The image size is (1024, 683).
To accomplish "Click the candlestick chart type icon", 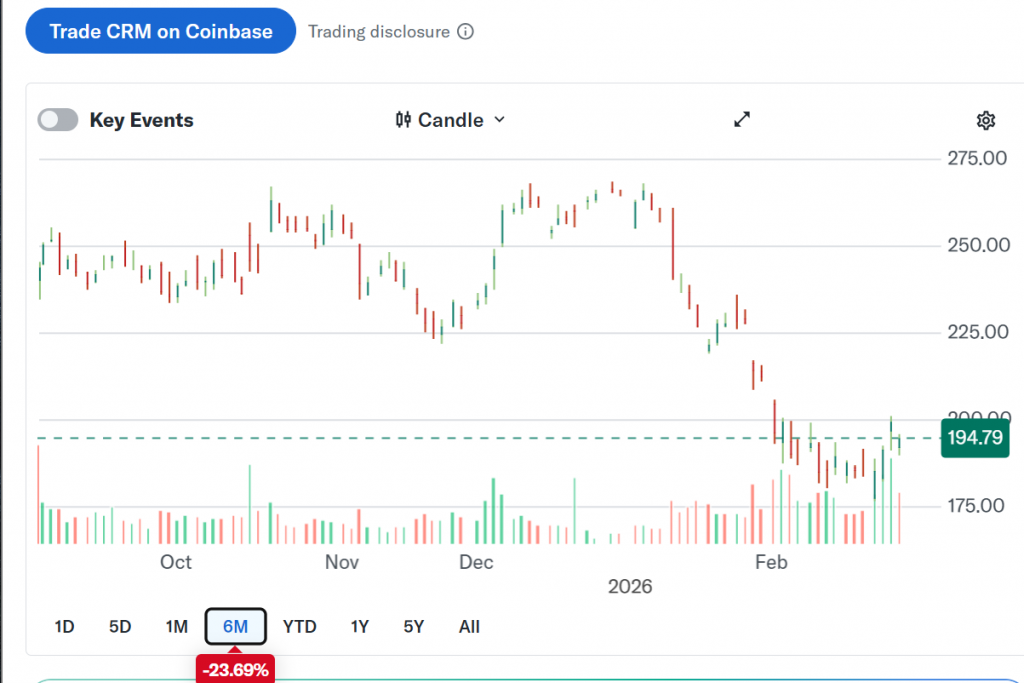I will pyautogui.click(x=404, y=120).
